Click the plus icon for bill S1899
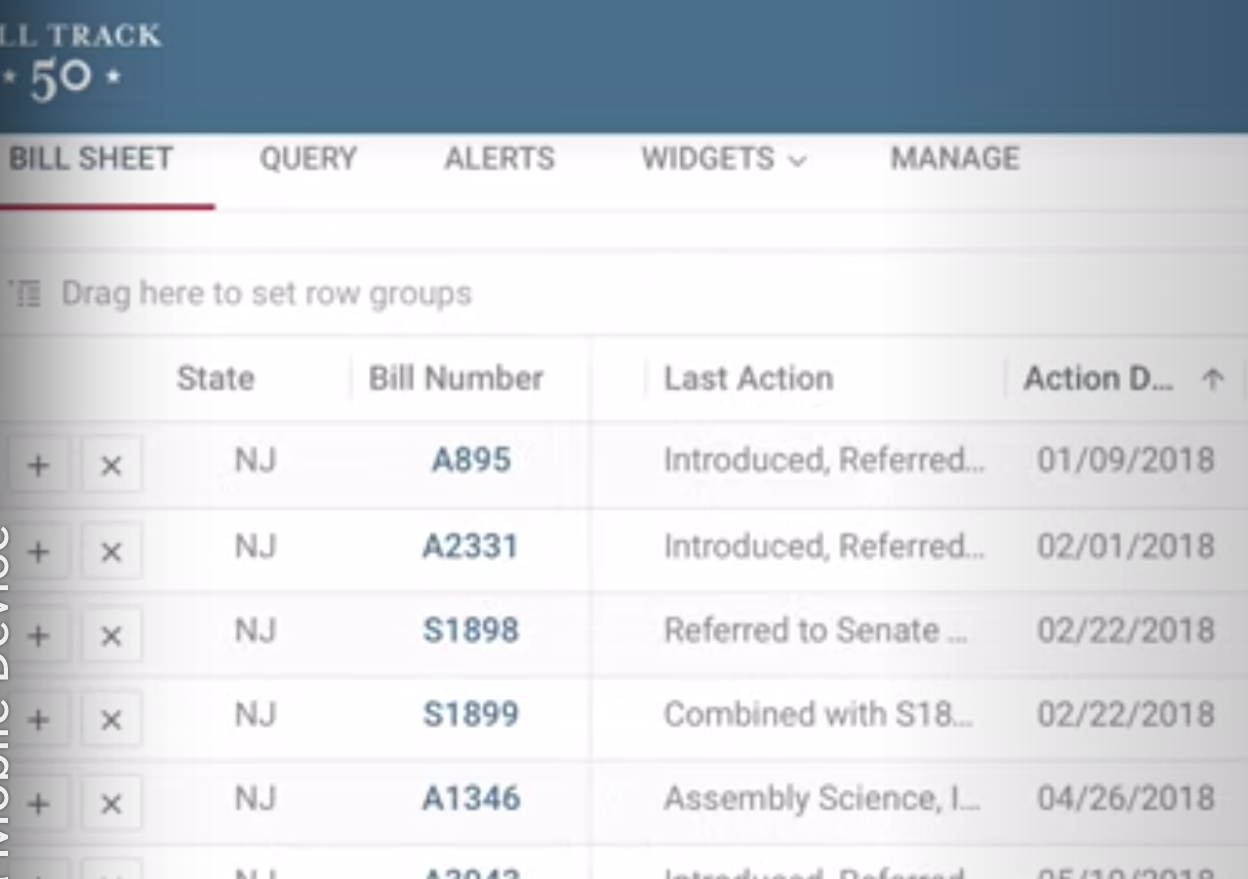The image size is (1248, 879). click(x=38, y=719)
